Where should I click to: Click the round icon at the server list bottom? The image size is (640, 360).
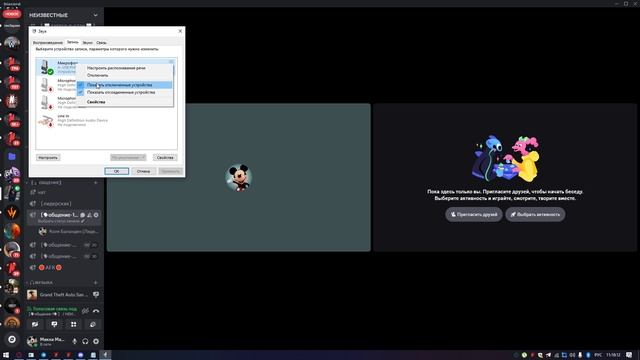click(x=12, y=339)
